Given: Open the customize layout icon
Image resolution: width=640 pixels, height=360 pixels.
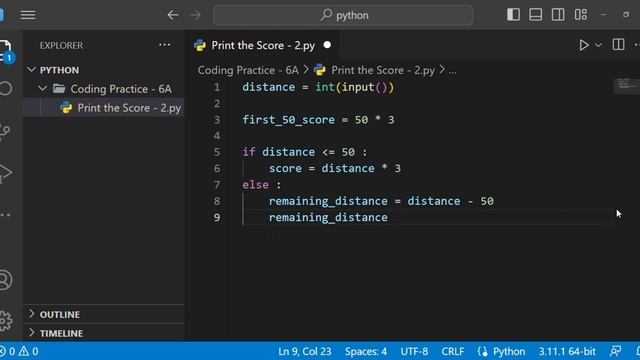Looking at the screenshot, I should pos(581,15).
